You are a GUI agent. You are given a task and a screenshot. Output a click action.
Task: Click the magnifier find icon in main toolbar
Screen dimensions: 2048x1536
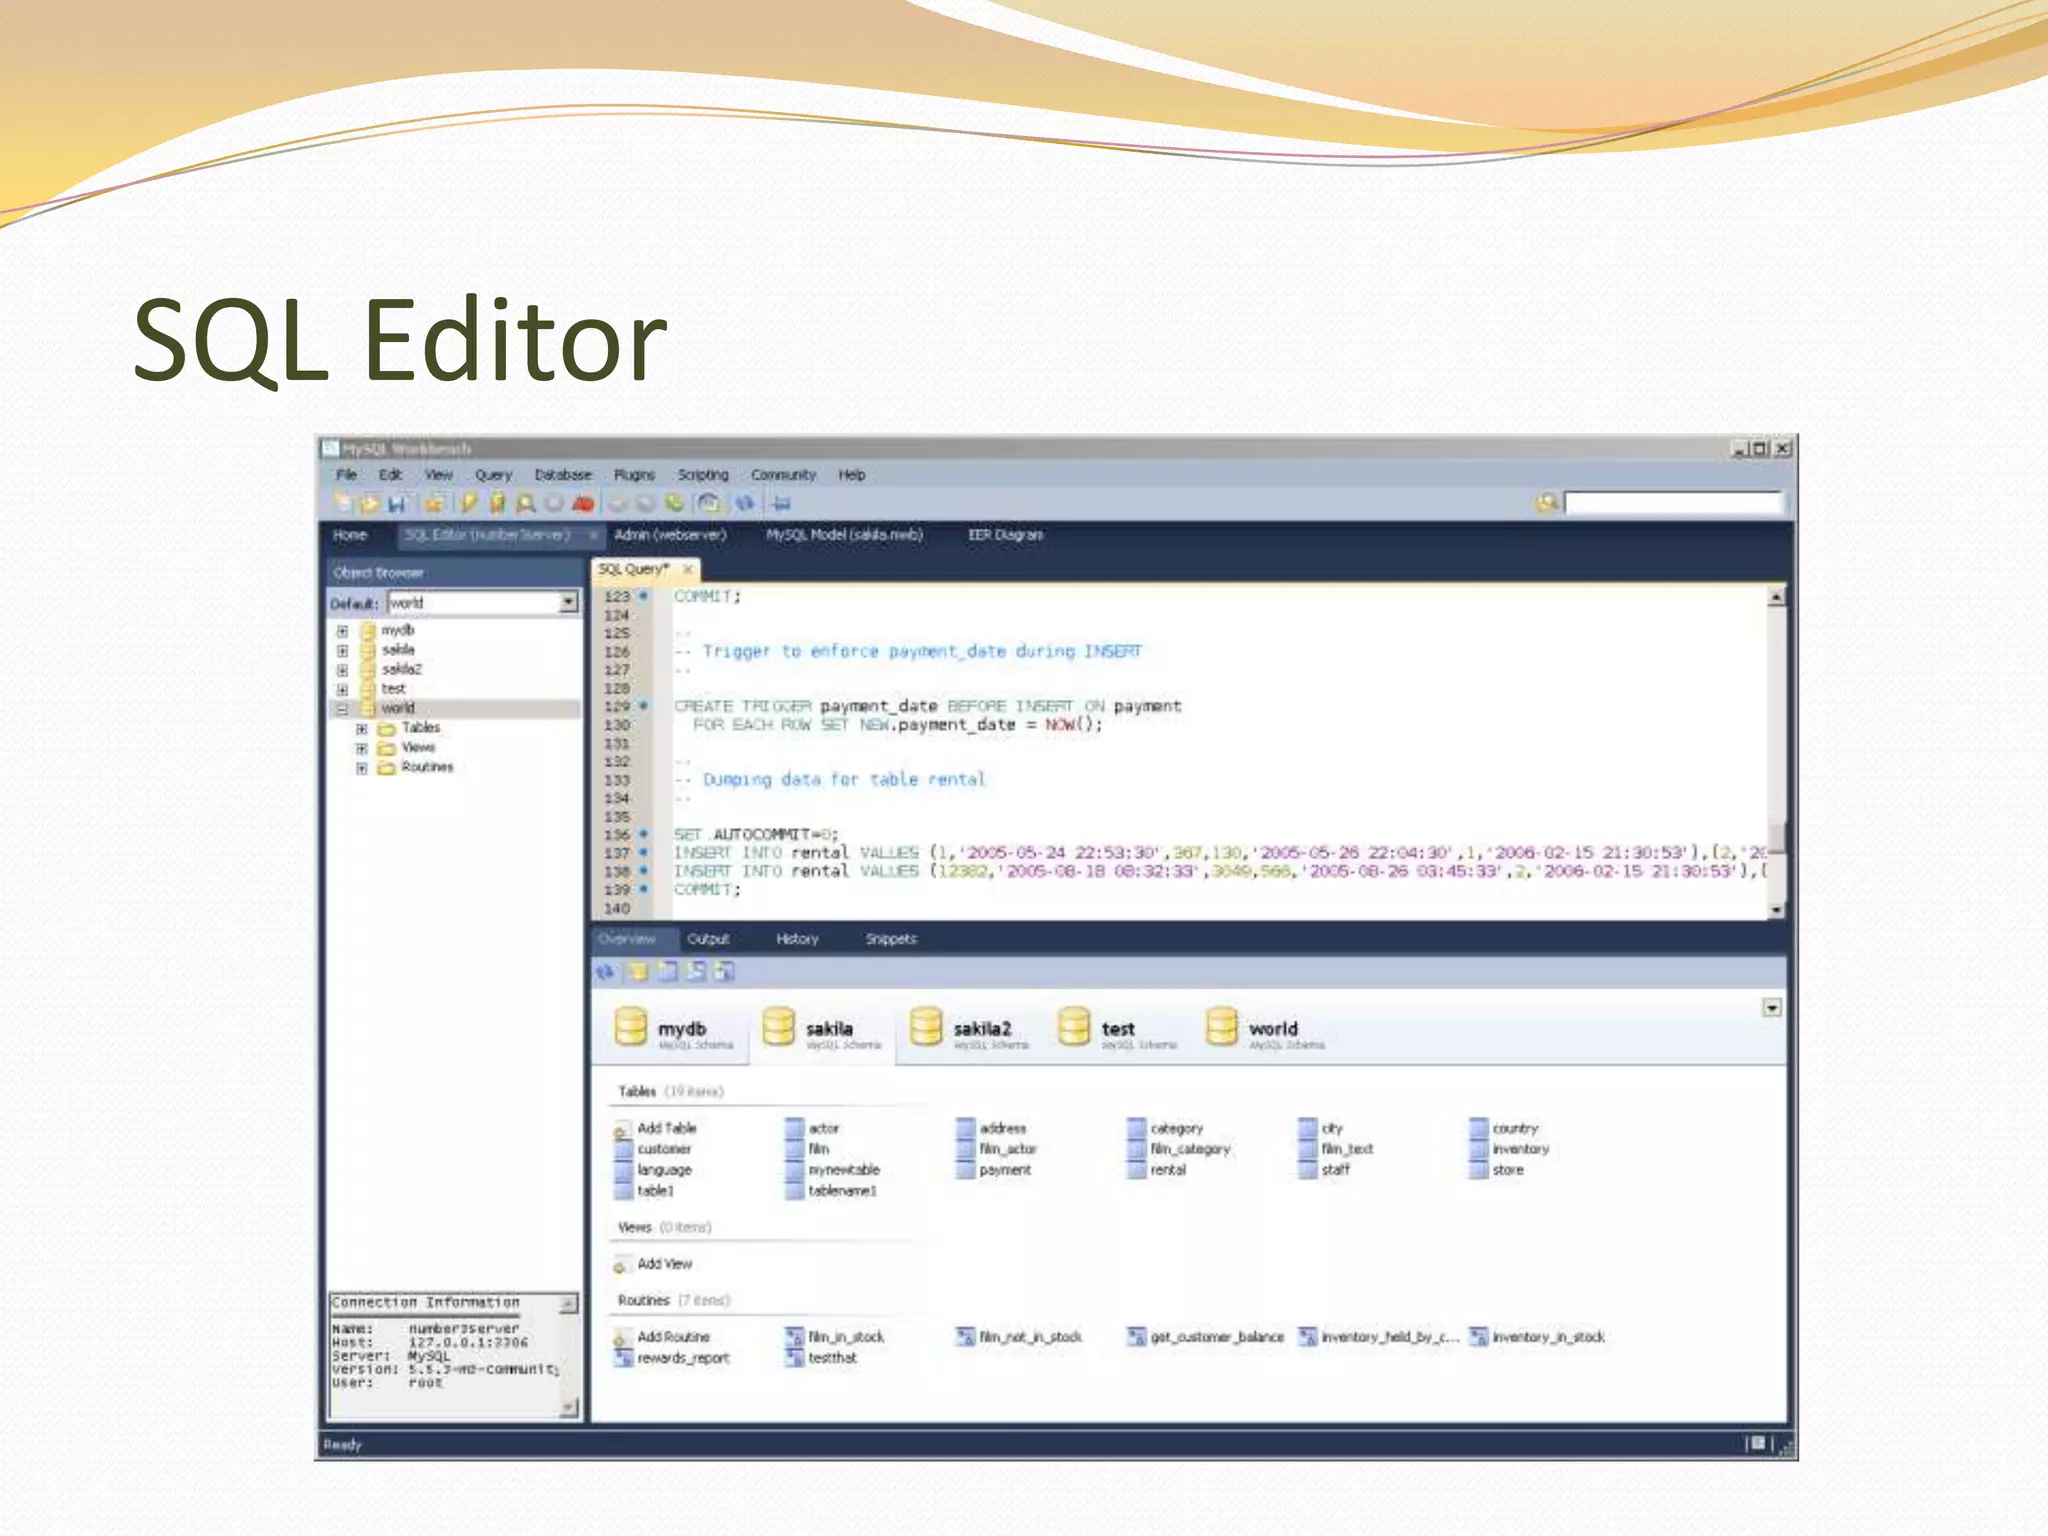pyautogui.click(x=525, y=503)
